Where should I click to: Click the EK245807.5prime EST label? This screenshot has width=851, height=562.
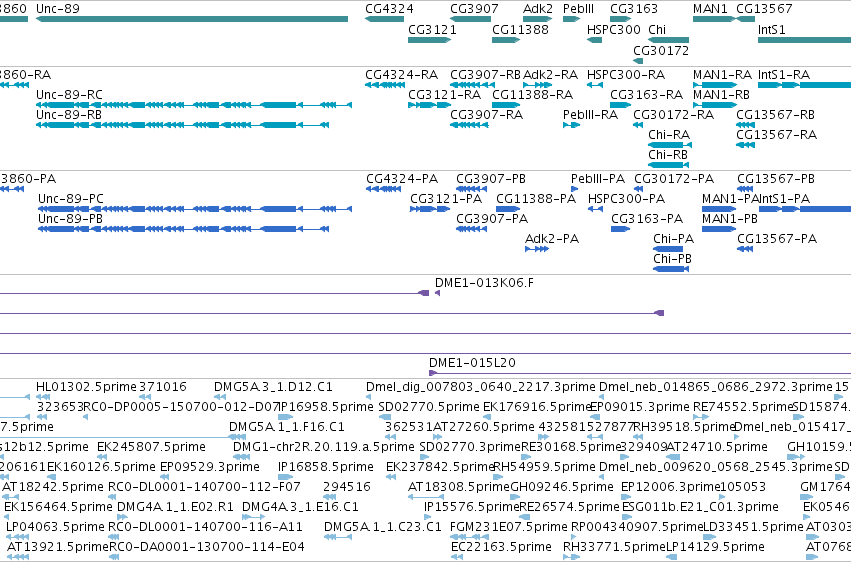pos(151,446)
